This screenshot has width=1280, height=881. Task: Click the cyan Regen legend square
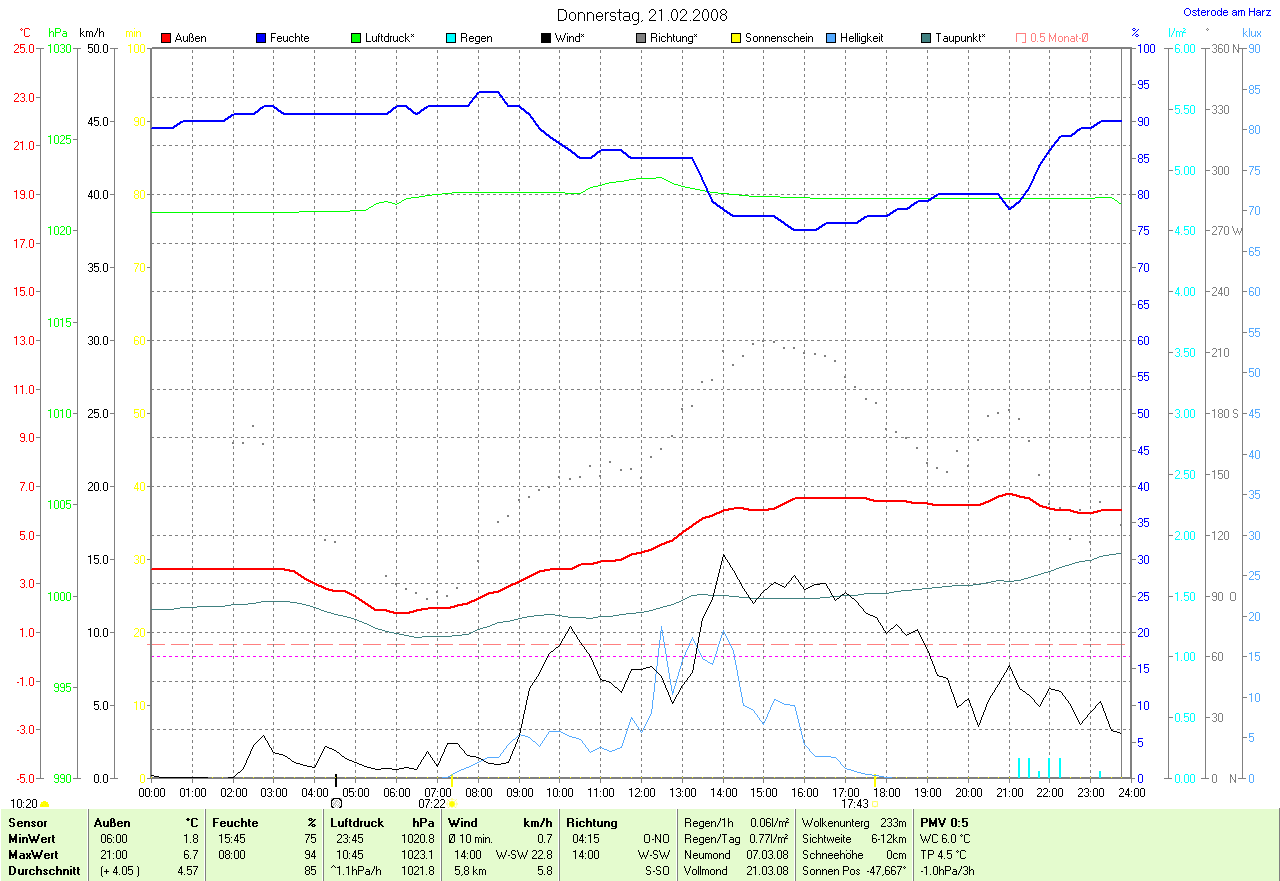click(x=451, y=38)
